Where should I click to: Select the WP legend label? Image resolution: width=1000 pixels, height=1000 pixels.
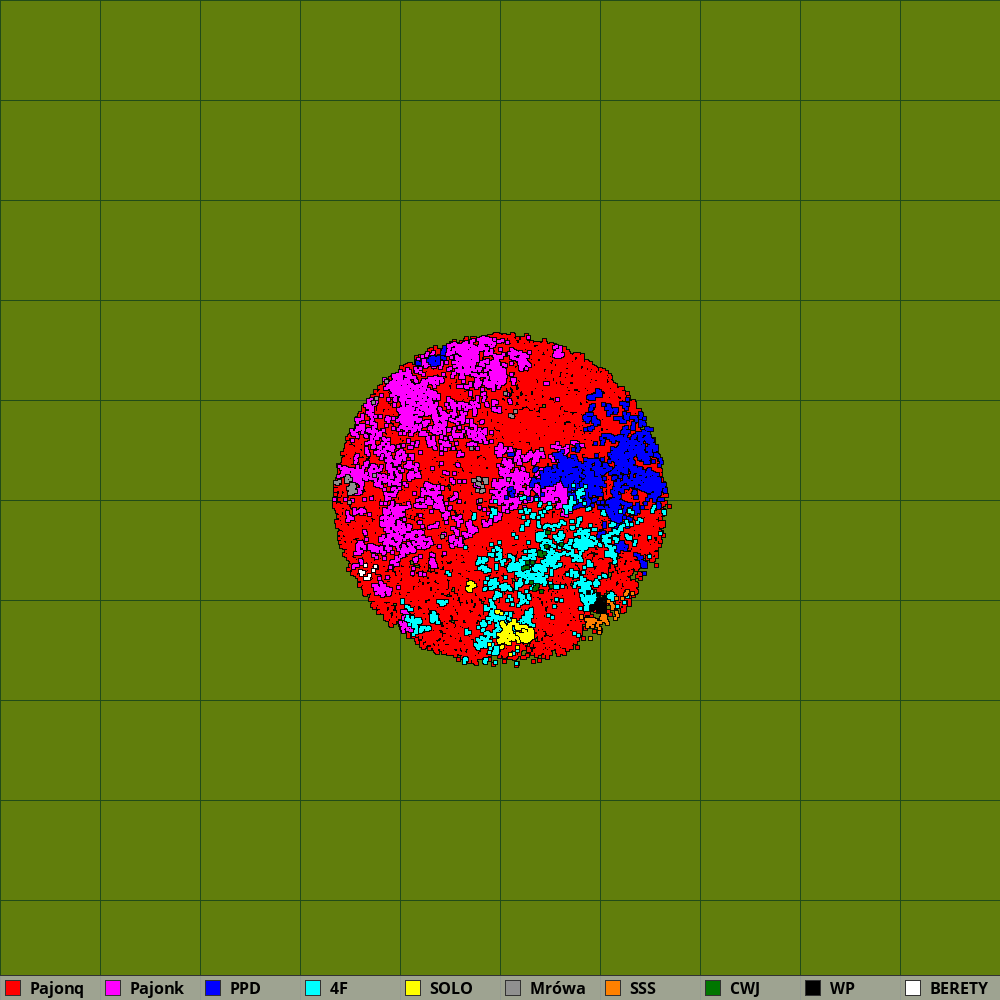[x=842, y=989]
